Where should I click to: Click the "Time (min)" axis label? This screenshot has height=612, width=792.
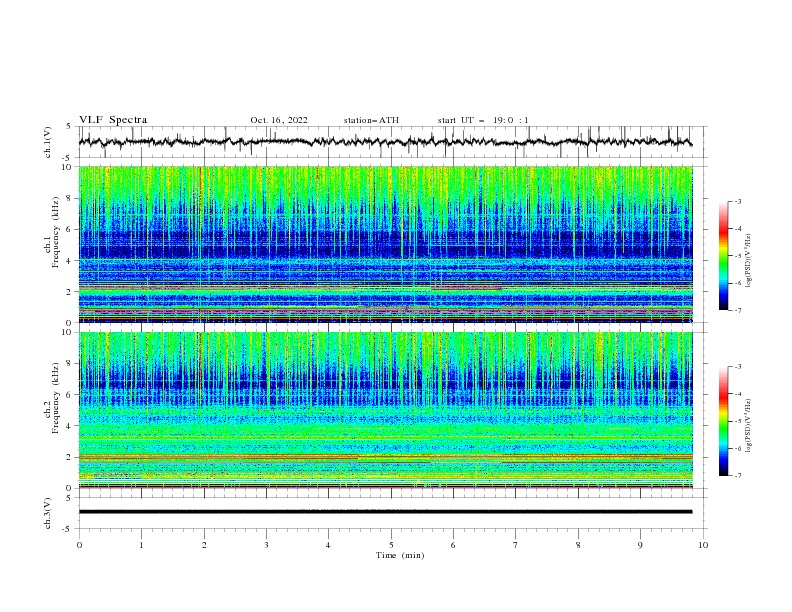(400, 555)
